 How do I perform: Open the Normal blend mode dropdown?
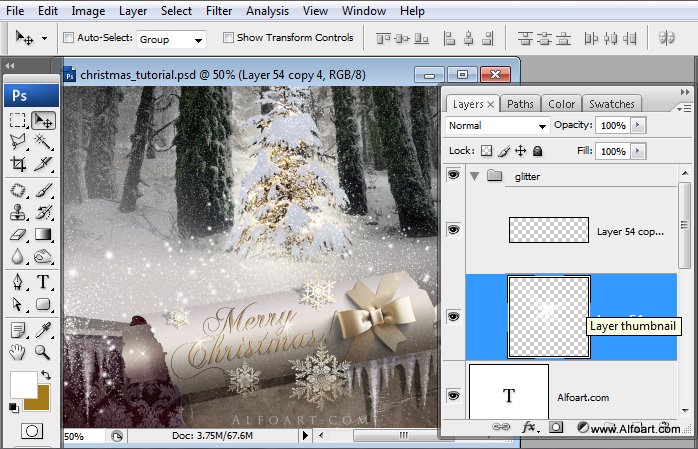[x=497, y=125]
